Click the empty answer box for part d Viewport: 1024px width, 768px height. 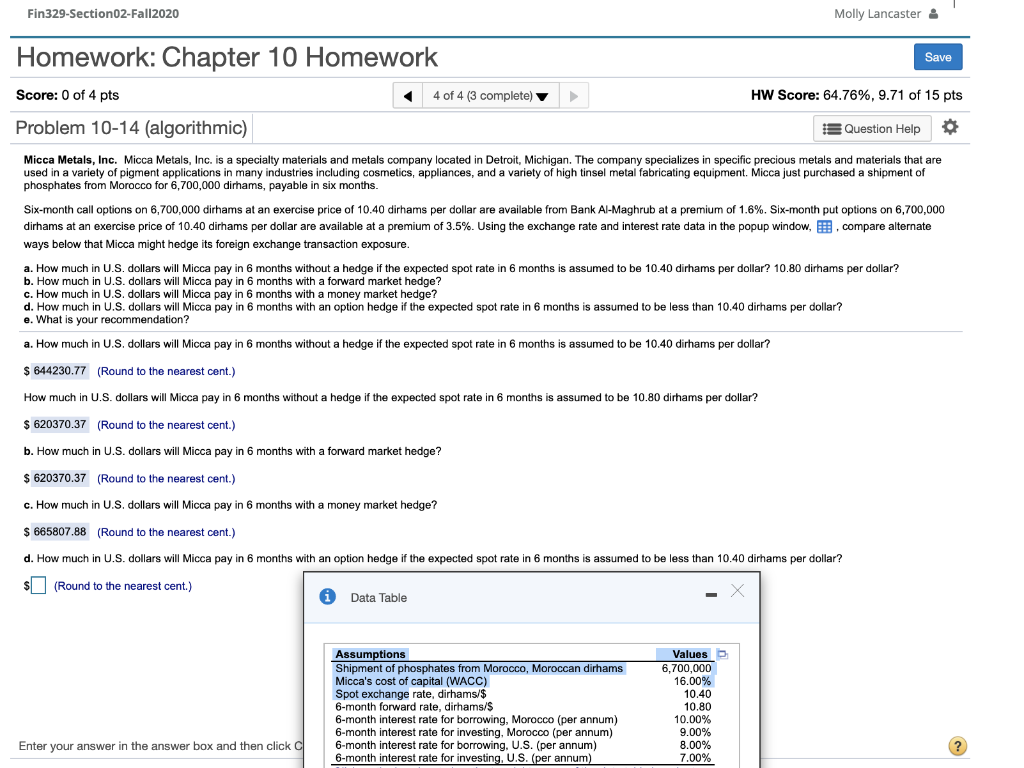[38, 585]
